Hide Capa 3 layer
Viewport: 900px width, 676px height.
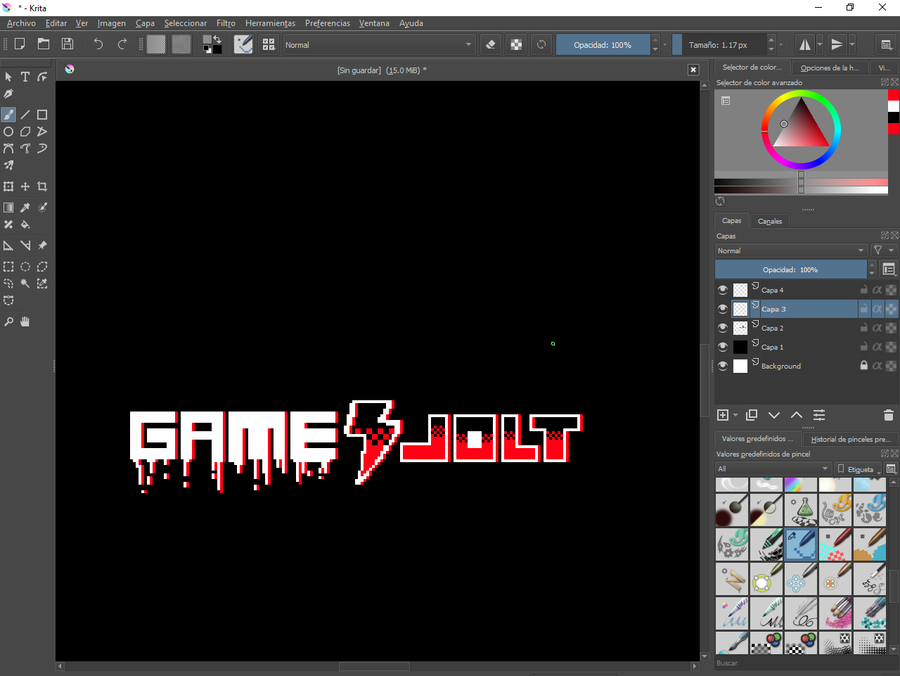pyautogui.click(x=723, y=309)
